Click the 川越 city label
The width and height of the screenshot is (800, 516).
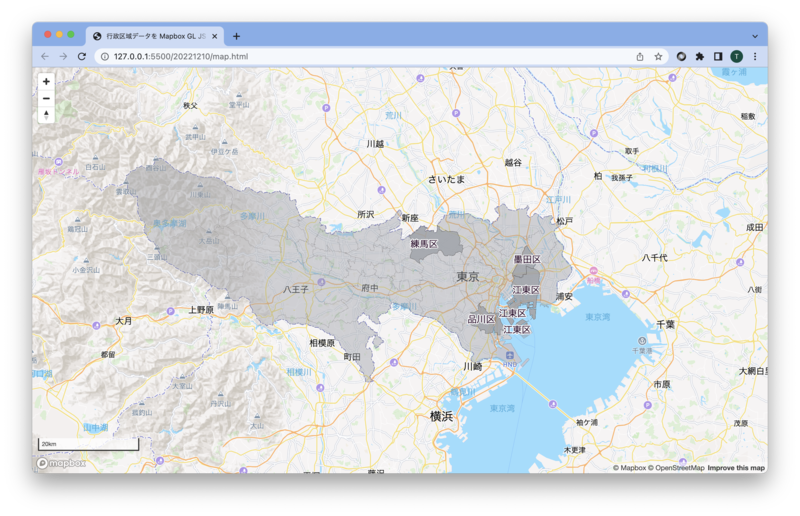pos(375,144)
